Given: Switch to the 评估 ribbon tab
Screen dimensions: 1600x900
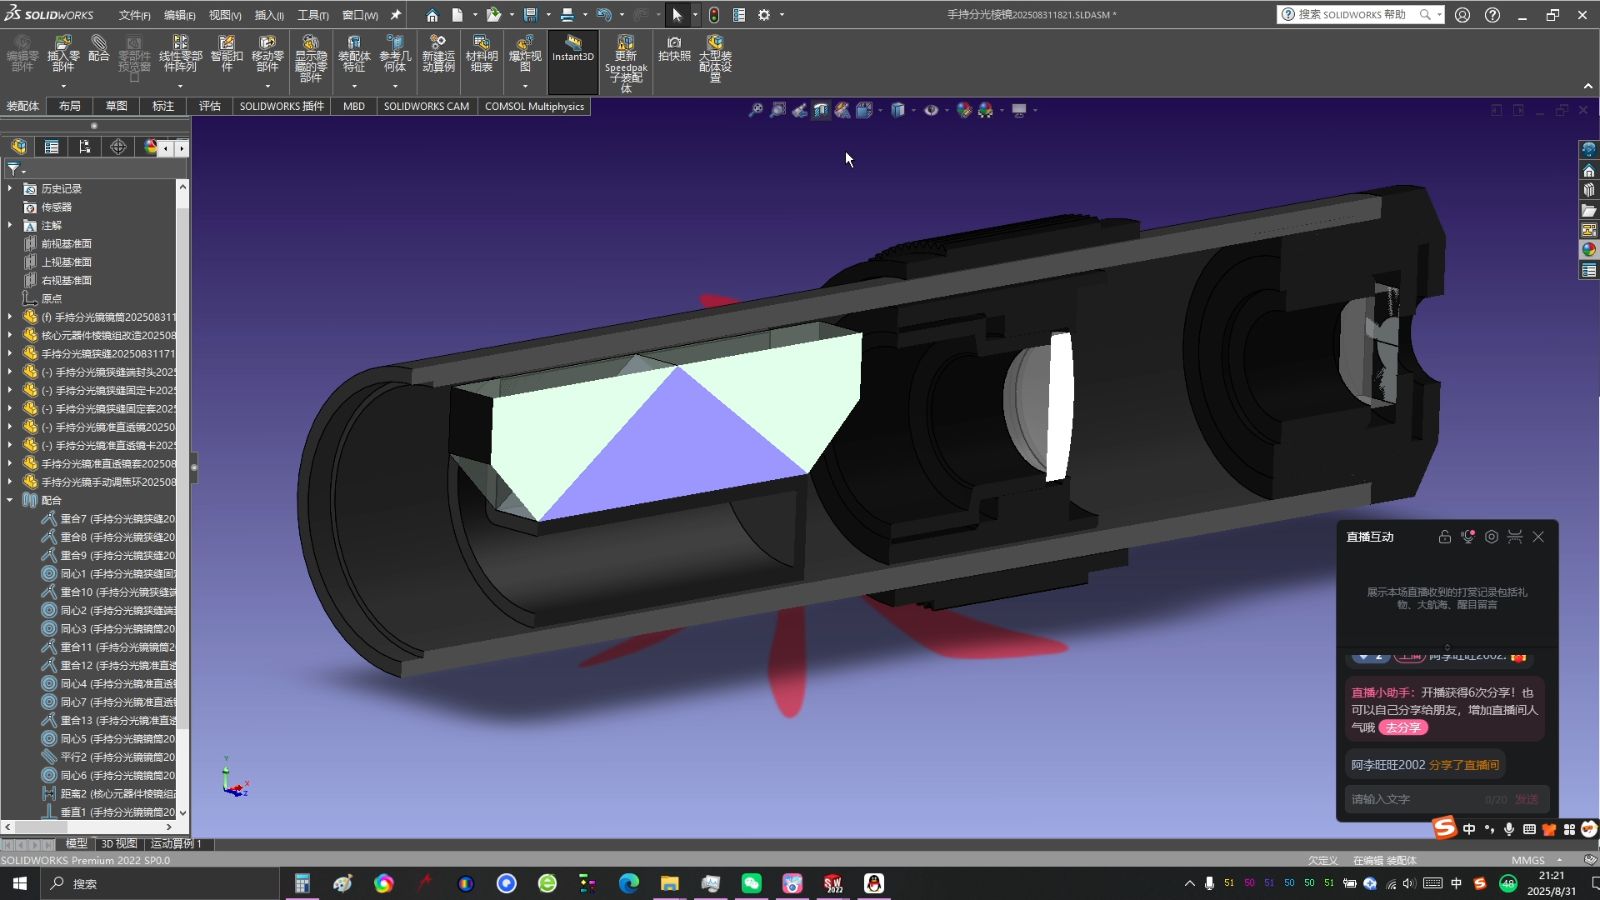Looking at the screenshot, I should (x=210, y=106).
